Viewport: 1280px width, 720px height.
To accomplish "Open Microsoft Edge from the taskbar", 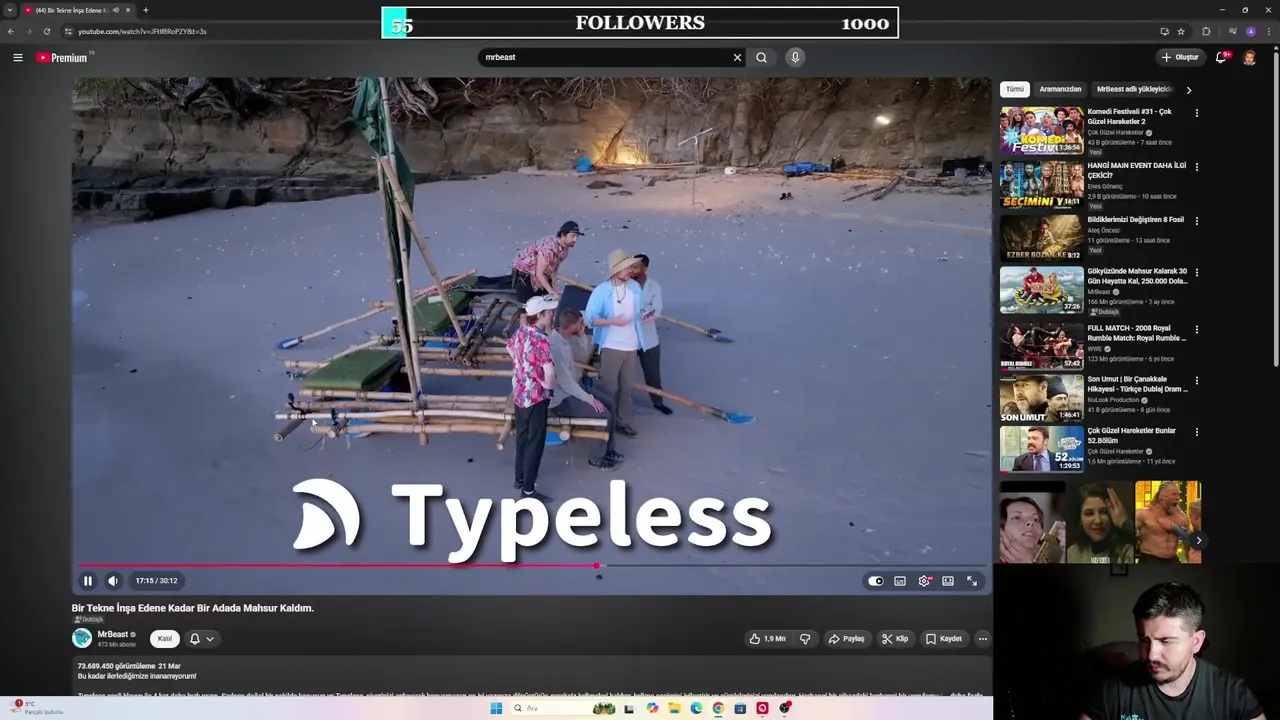I will (696, 708).
